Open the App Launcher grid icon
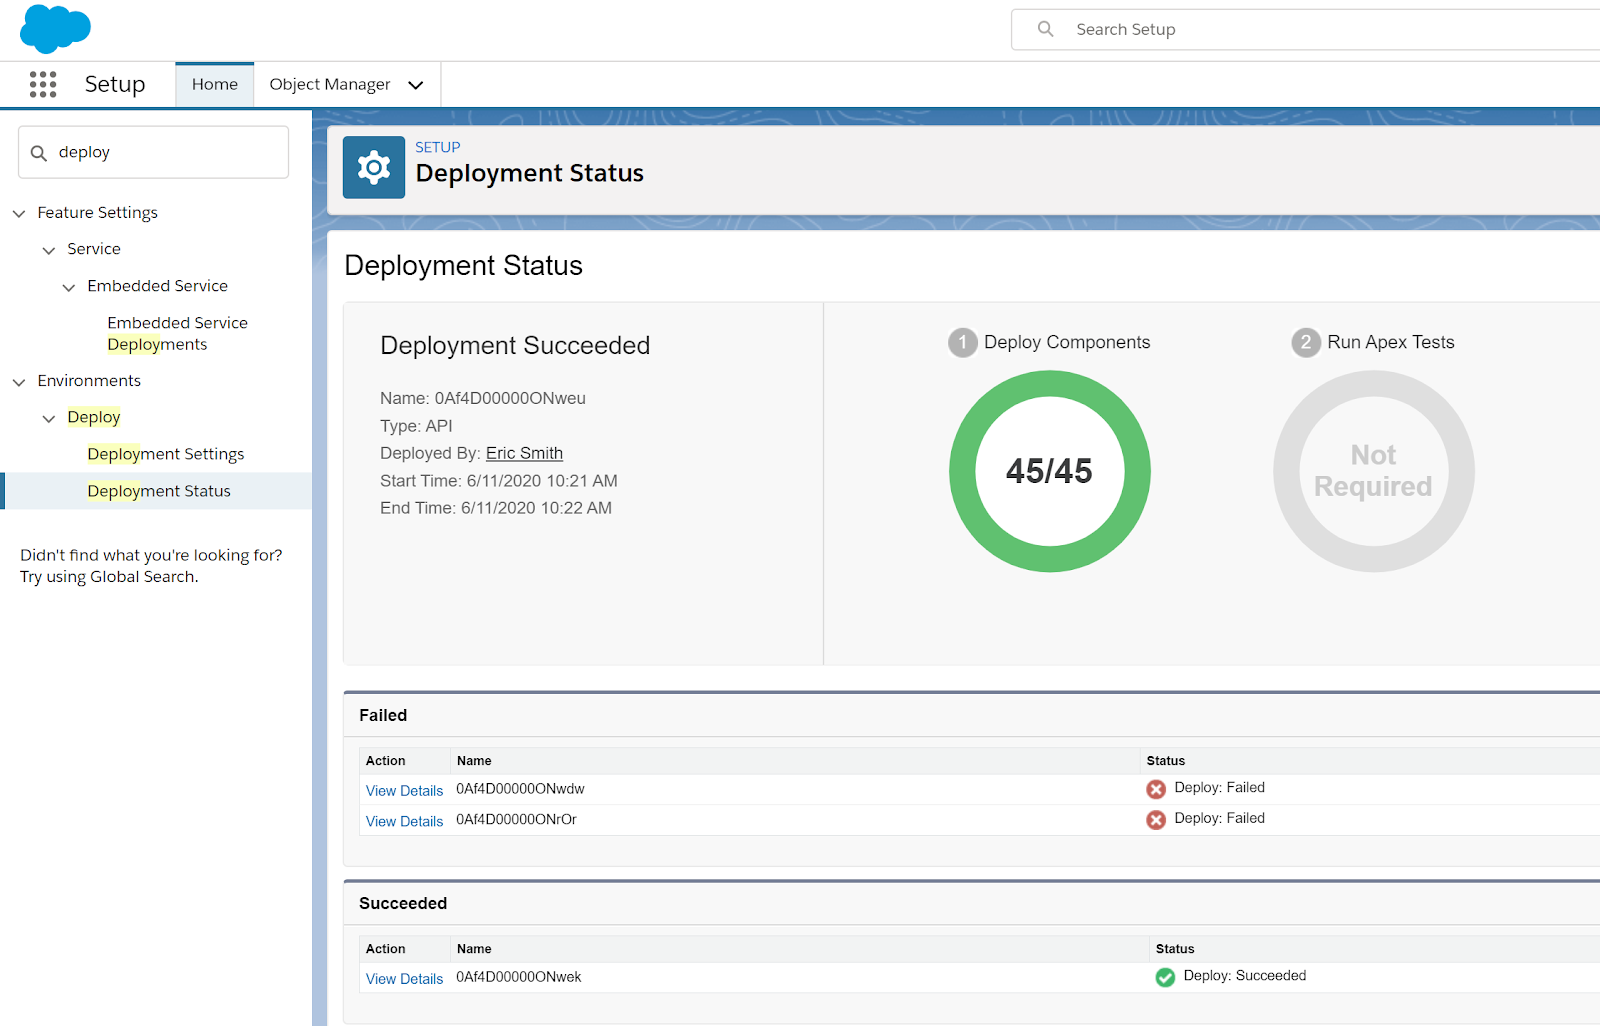1600x1026 pixels. [43, 84]
